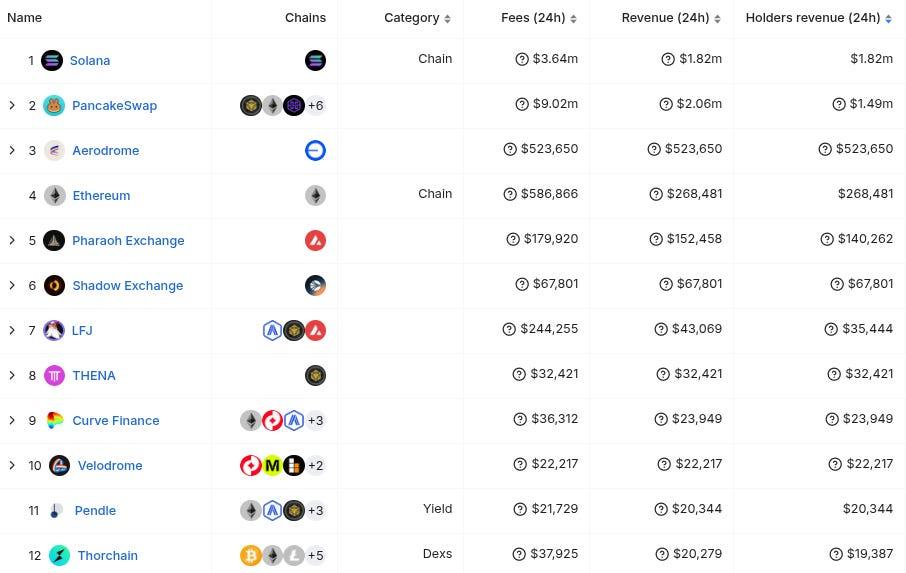This screenshot has width=906, height=573.
Task: Expand the Velodrome row chevron
Action: [x=12, y=466]
